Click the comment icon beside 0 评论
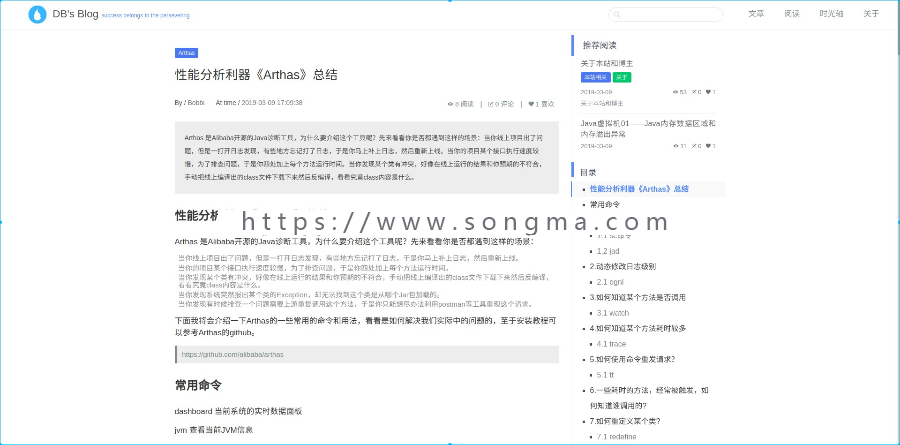900x445 pixels. tap(491, 105)
